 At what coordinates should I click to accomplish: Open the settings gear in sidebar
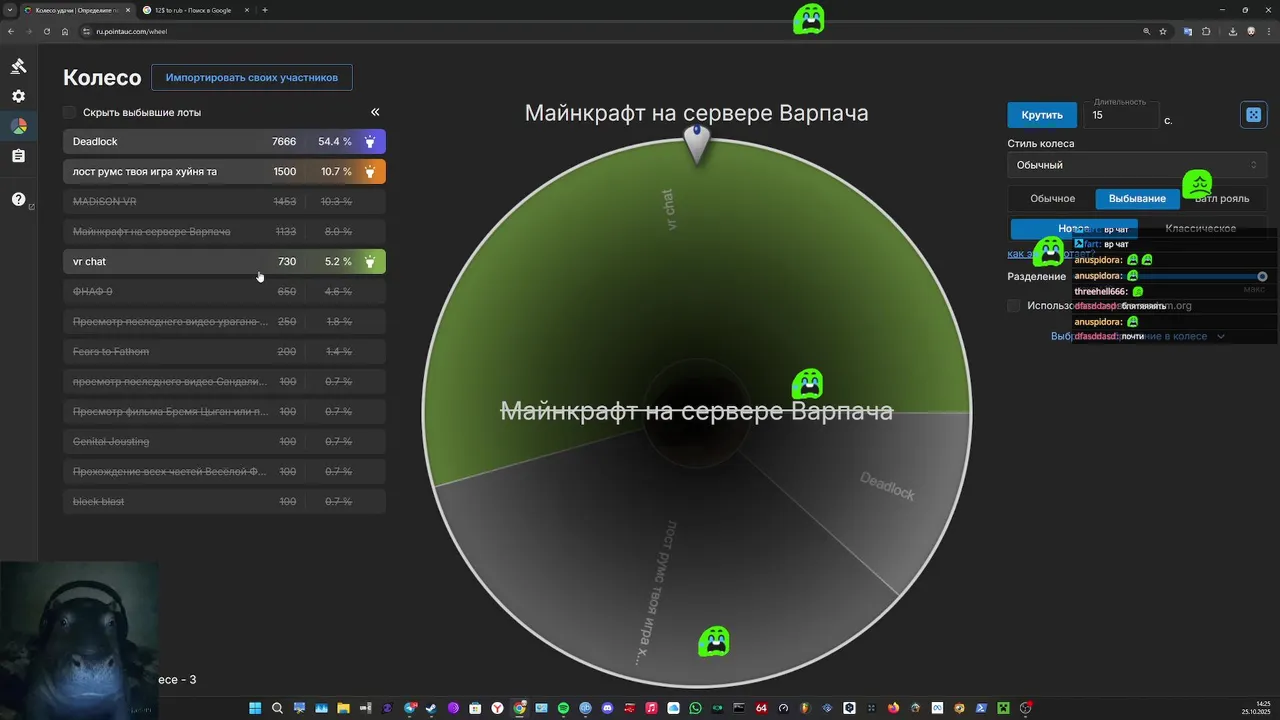click(x=18, y=96)
